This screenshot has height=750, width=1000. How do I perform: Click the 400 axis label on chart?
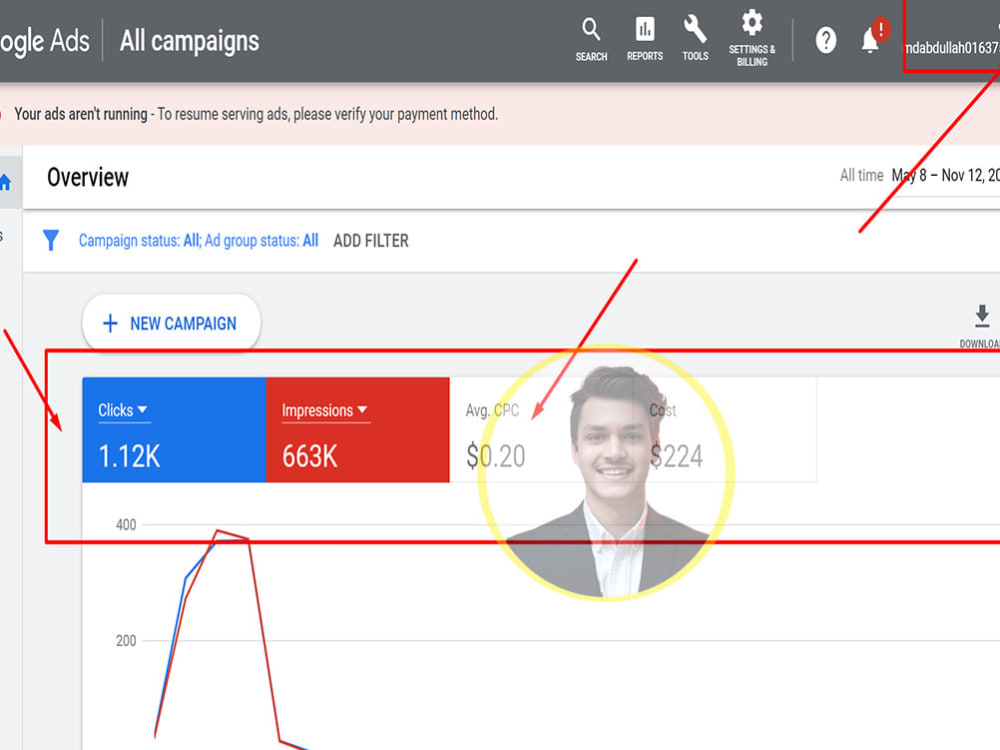126,525
